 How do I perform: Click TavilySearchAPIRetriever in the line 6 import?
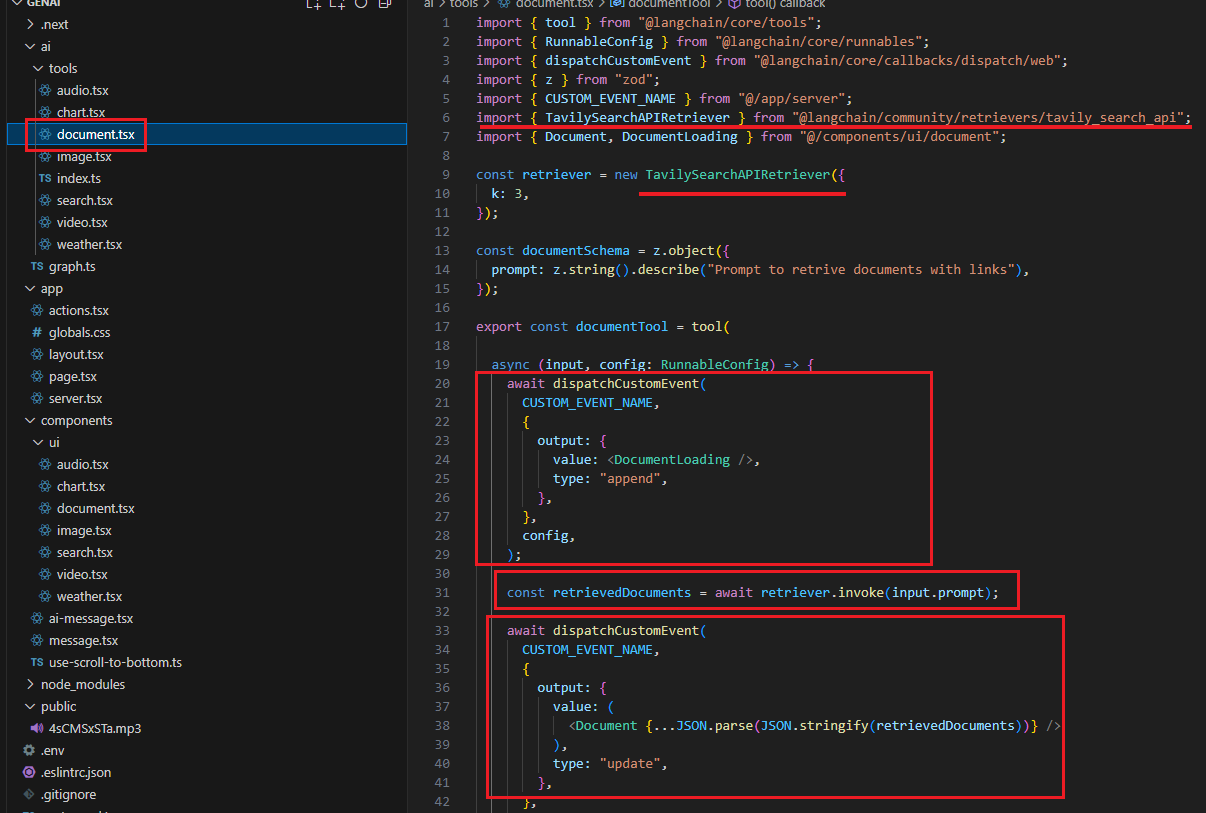coord(637,118)
